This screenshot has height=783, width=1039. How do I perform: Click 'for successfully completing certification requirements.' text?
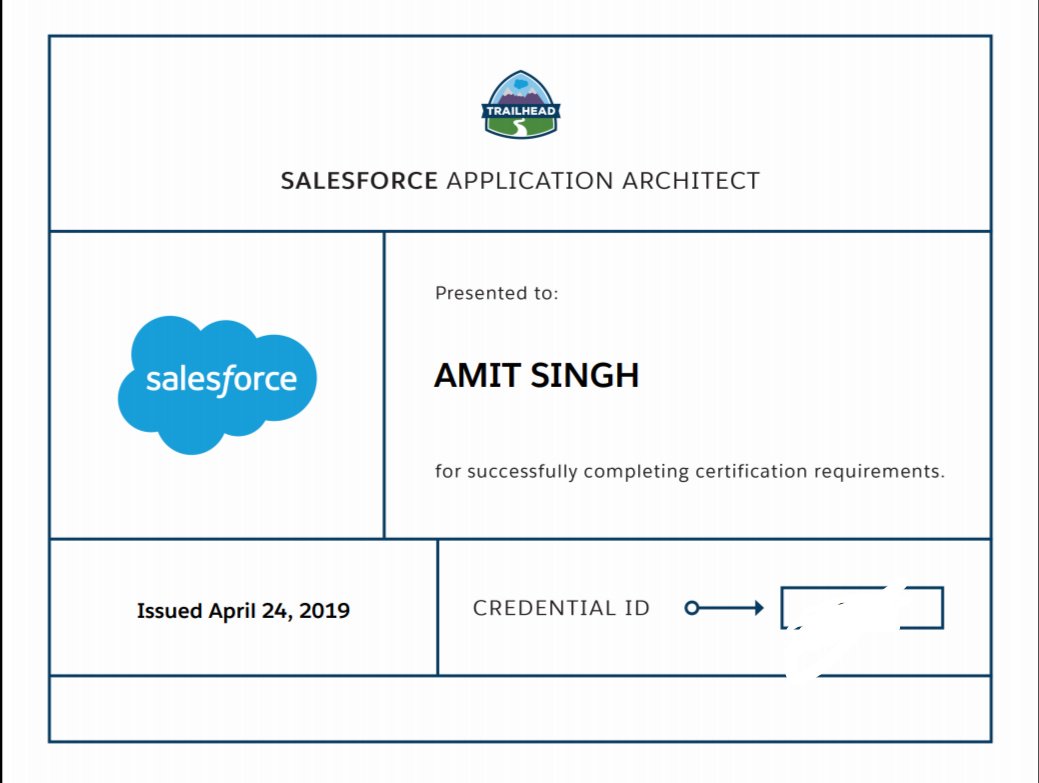click(690, 471)
